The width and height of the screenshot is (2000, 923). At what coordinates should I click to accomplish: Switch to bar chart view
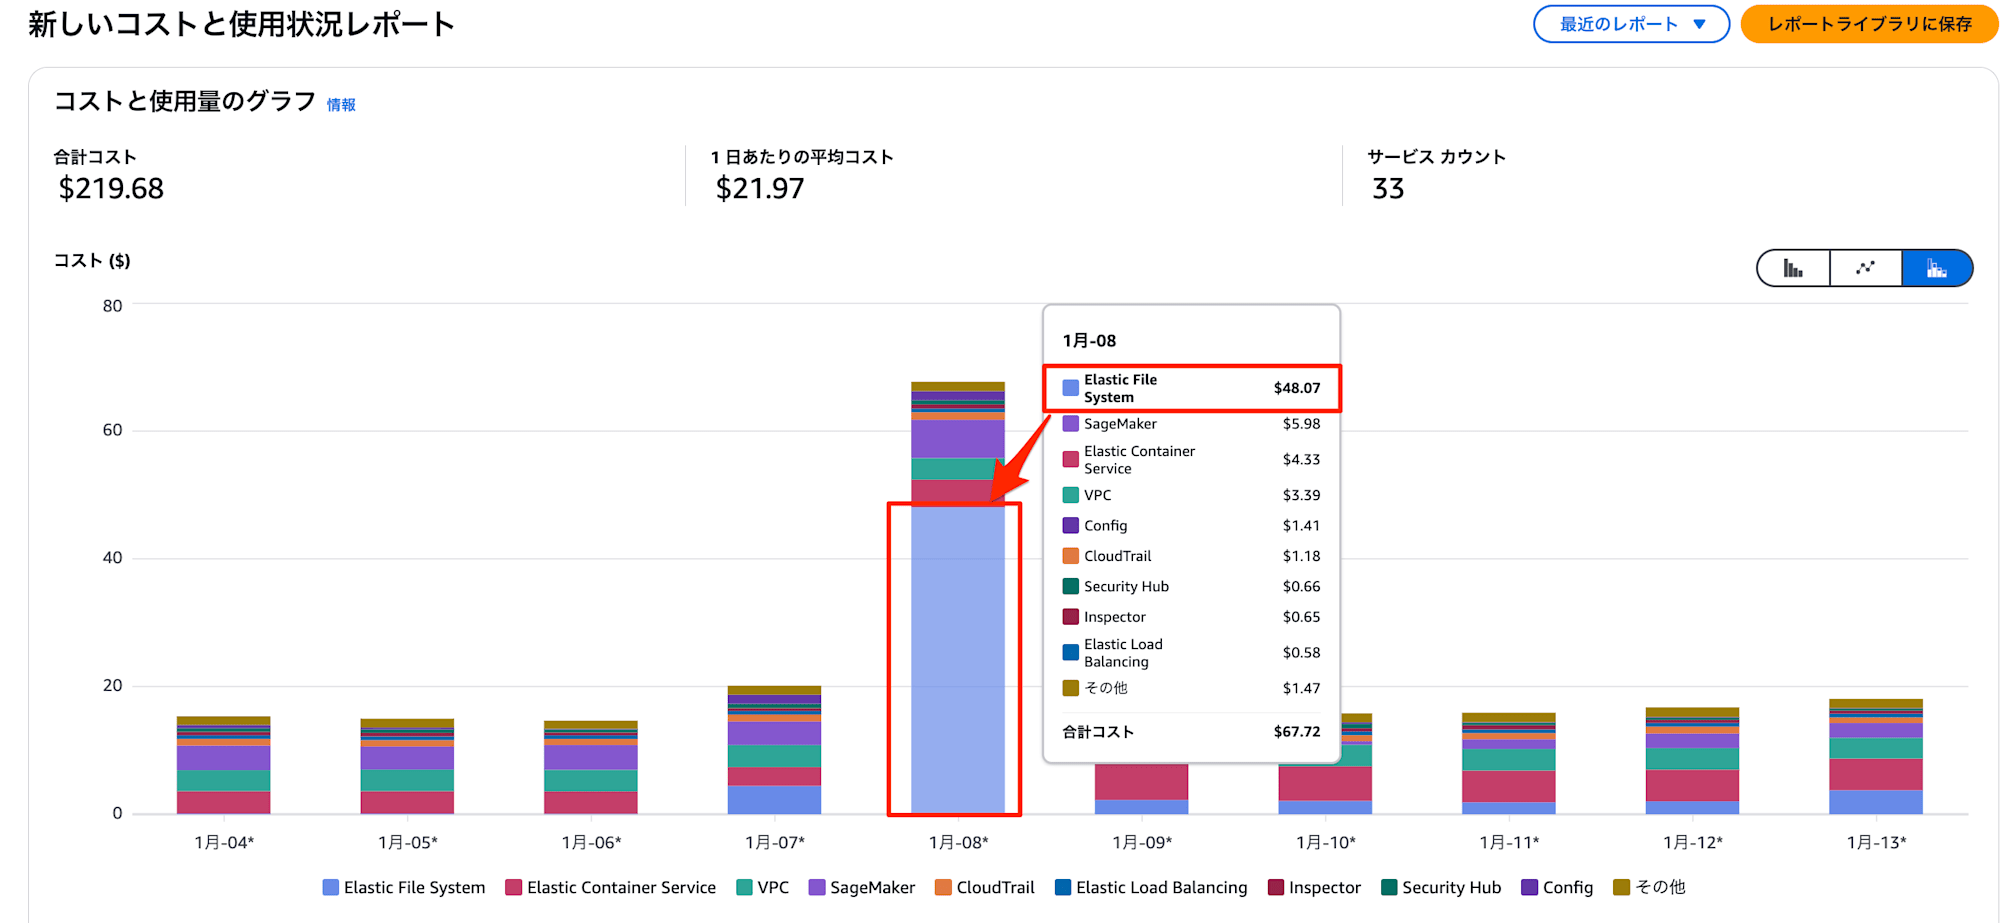click(1794, 268)
